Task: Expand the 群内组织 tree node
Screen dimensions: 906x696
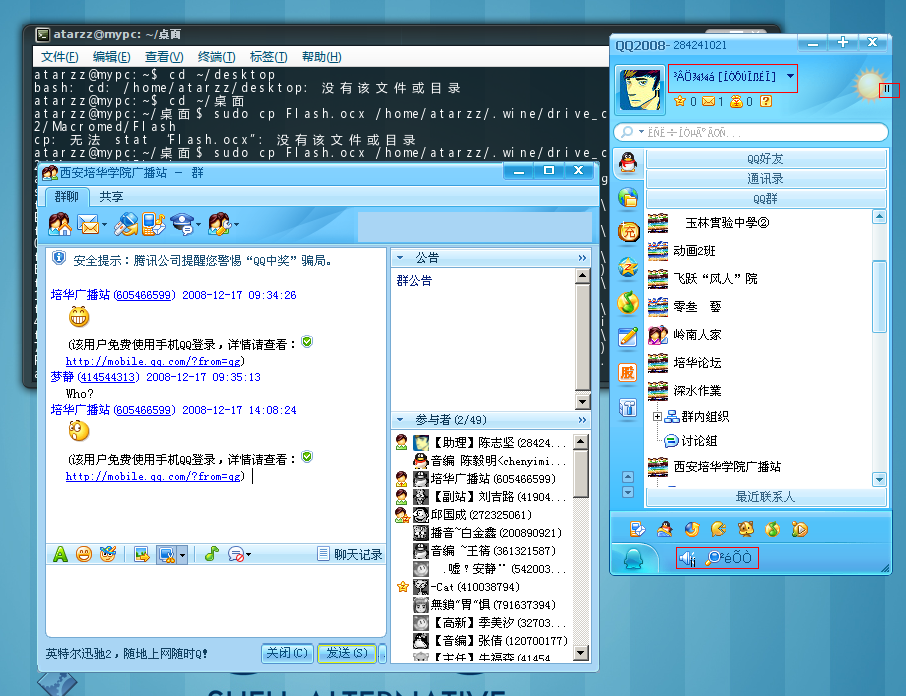Action: 657,416
